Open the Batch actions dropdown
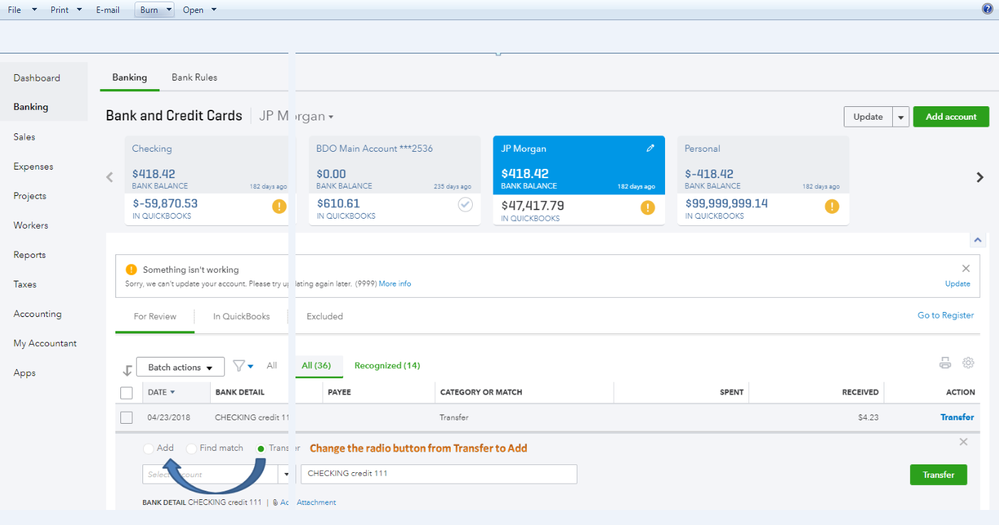 tap(180, 367)
